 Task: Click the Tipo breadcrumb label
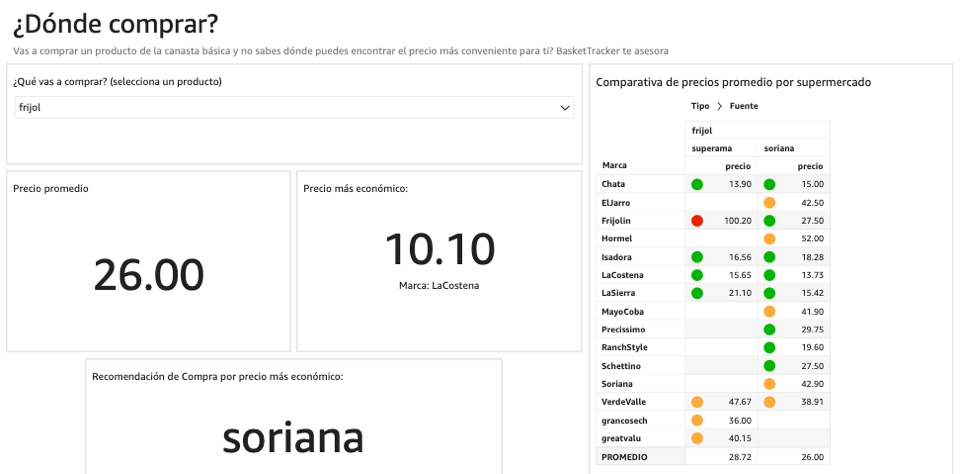pyautogui.click(x=700, y=106)
